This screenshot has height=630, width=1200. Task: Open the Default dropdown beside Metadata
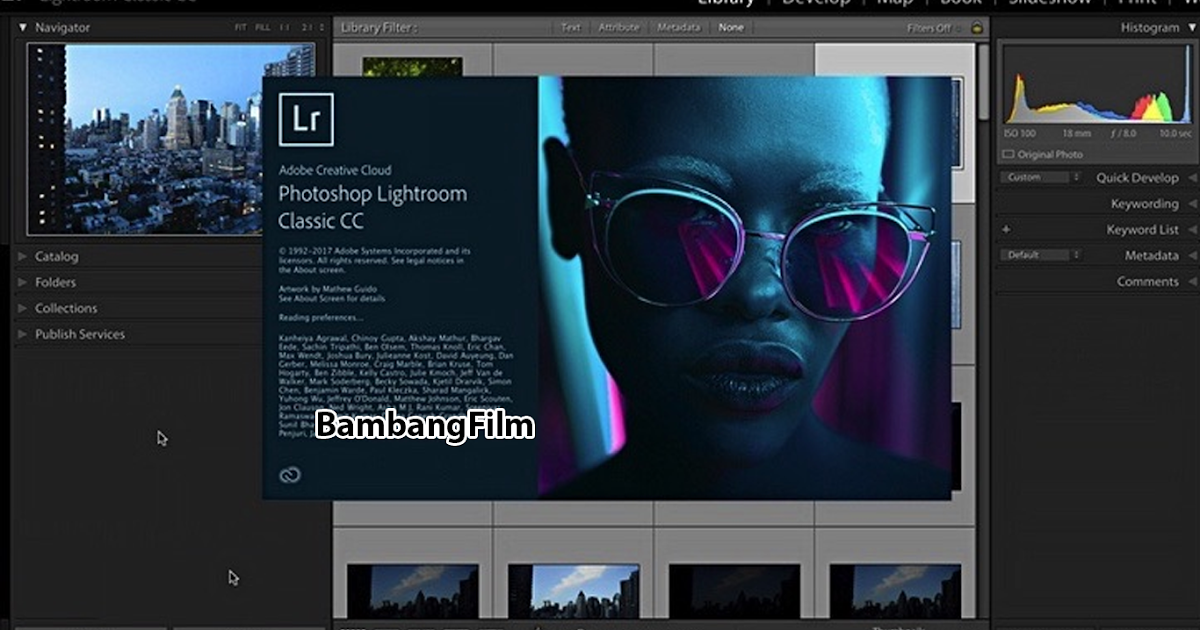tap(1041, 255)
